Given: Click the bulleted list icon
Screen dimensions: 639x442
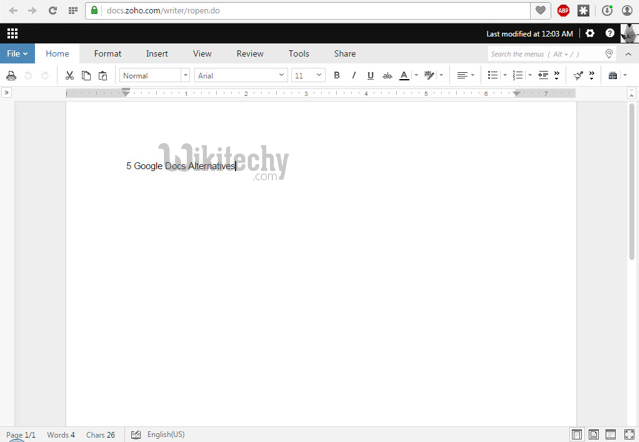Looking at the screenshot, I should click(x=491, y=75).
